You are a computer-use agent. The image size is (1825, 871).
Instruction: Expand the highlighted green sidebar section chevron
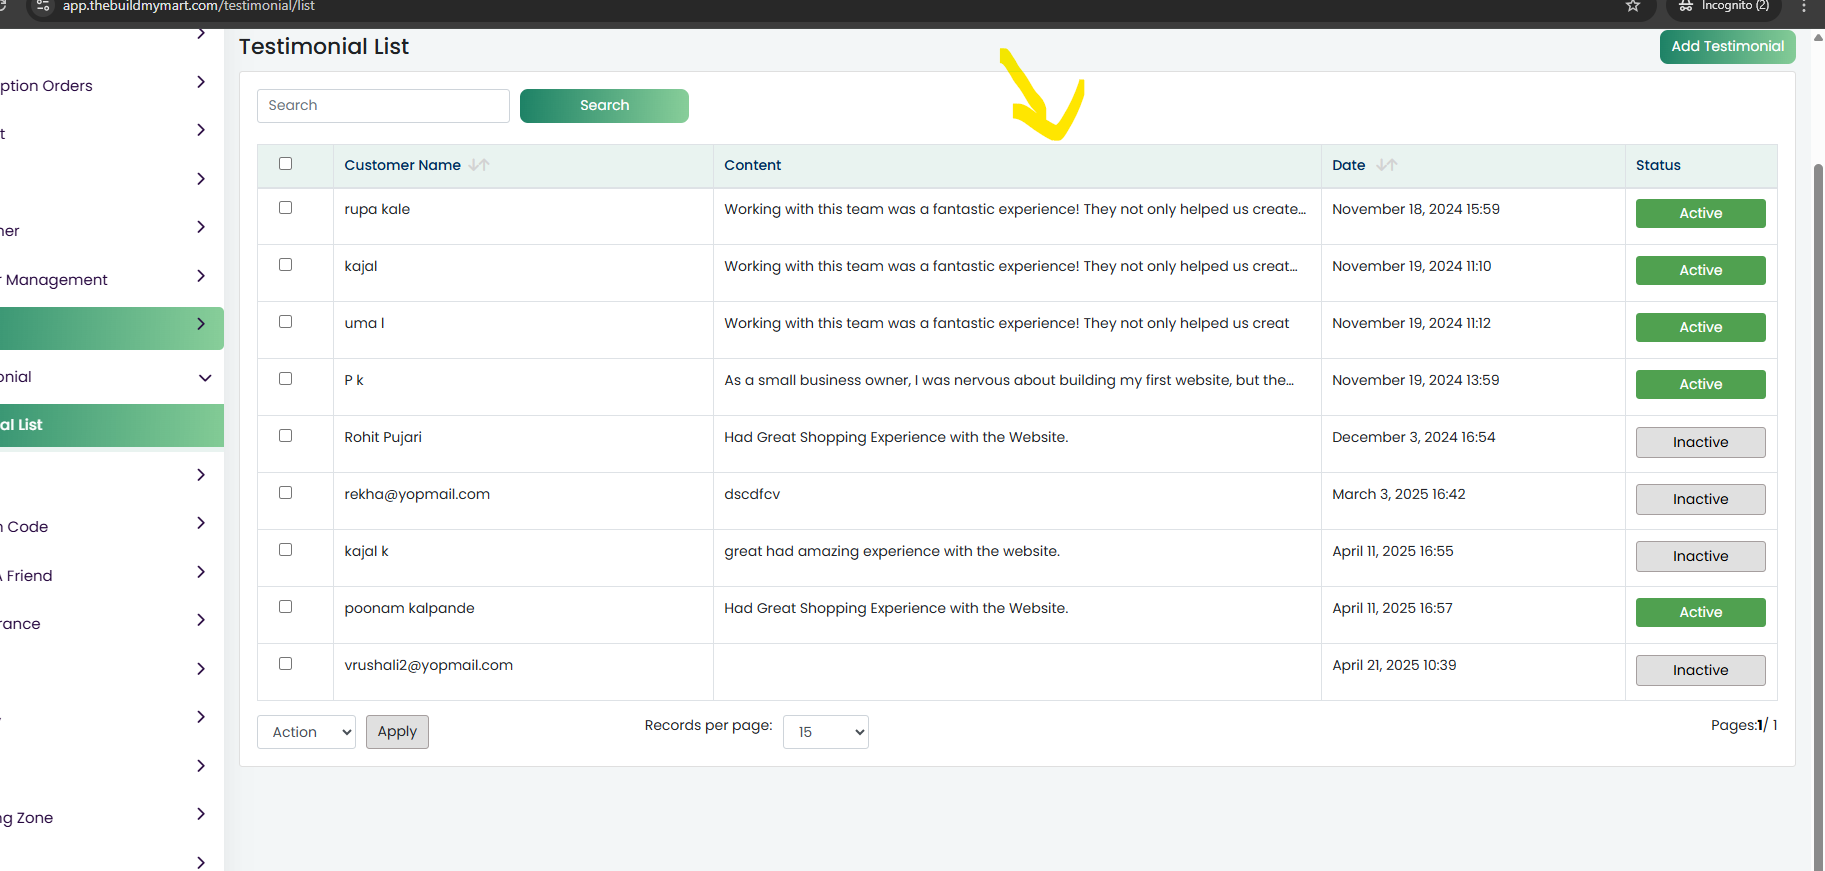pyautogui.click(x=201, y=324)
